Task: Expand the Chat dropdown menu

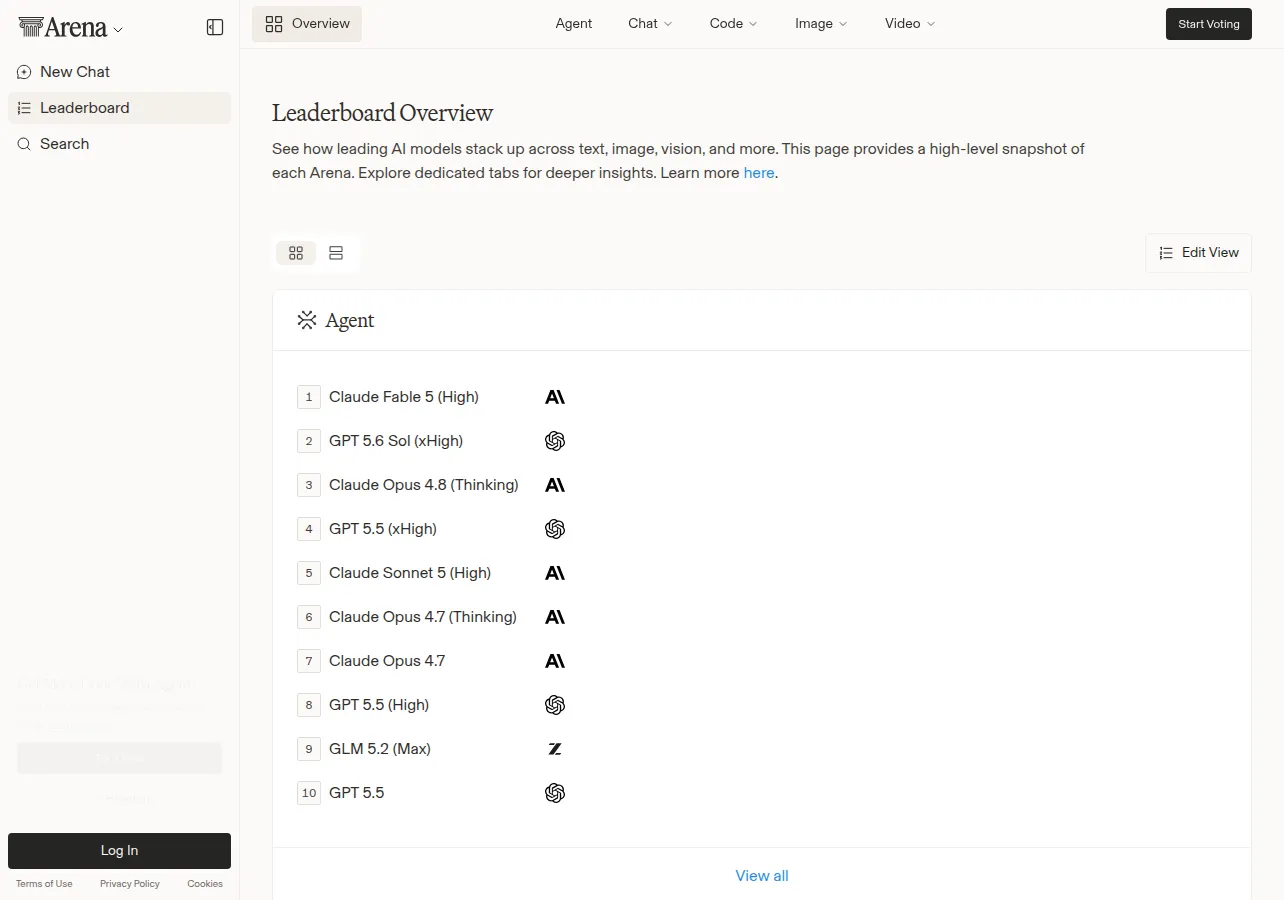Action: (650, 24)
